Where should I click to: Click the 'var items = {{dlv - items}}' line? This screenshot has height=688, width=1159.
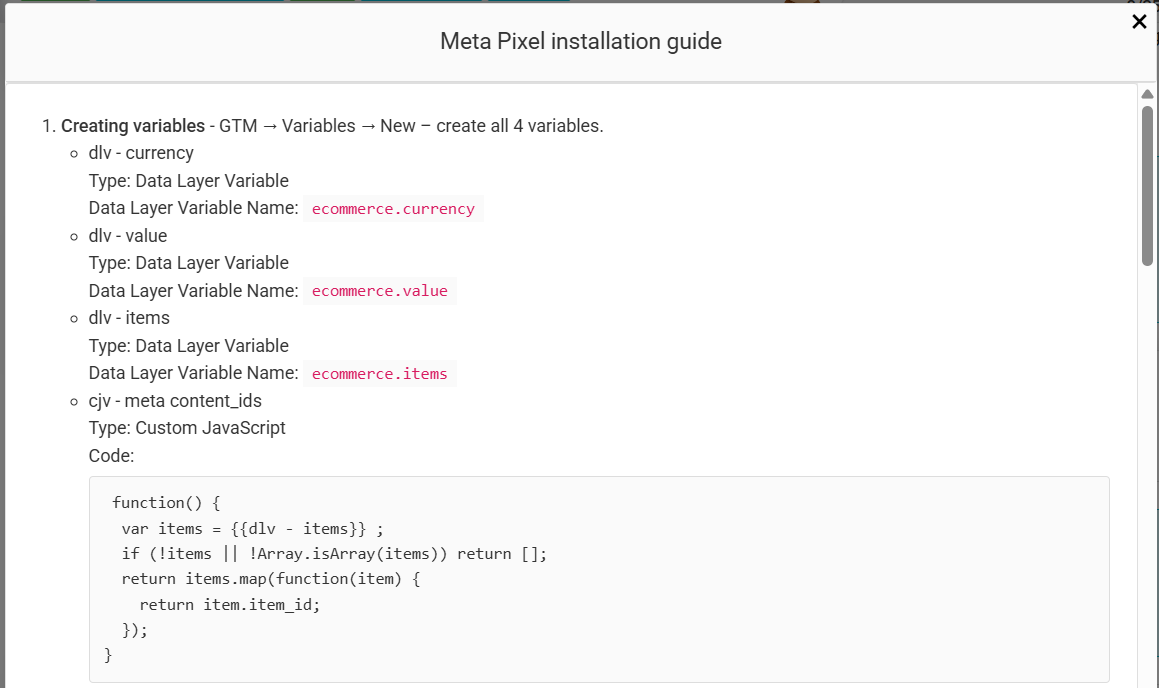point(253,529)
